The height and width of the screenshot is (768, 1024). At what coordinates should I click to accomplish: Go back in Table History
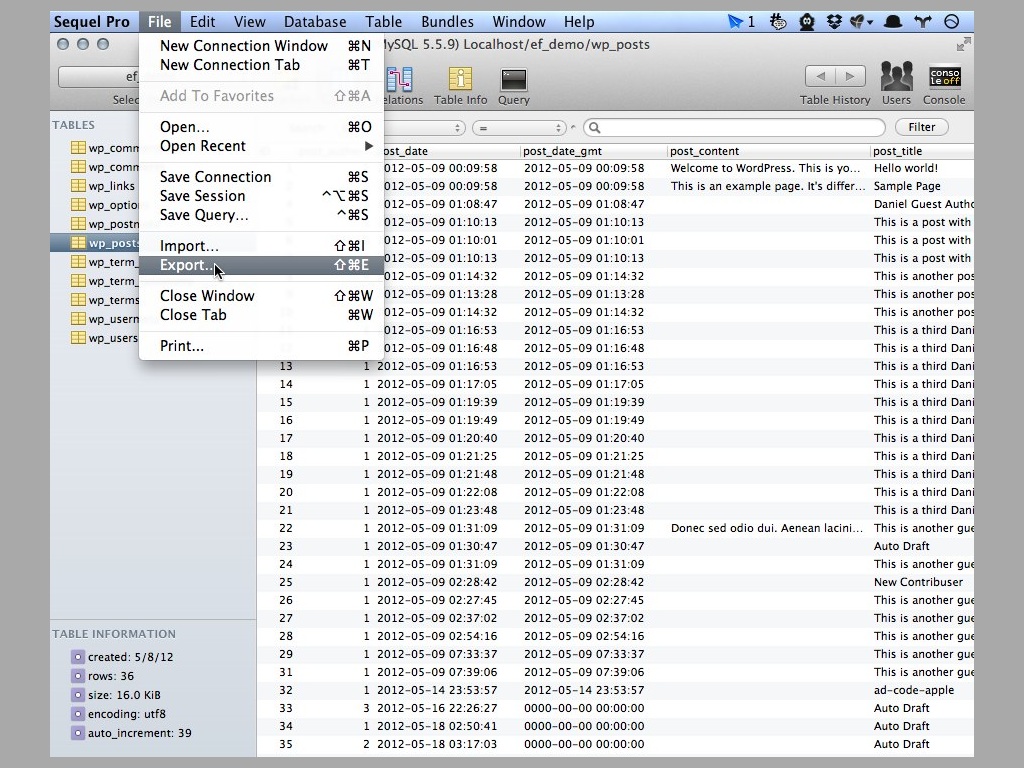tap(820, 76)
